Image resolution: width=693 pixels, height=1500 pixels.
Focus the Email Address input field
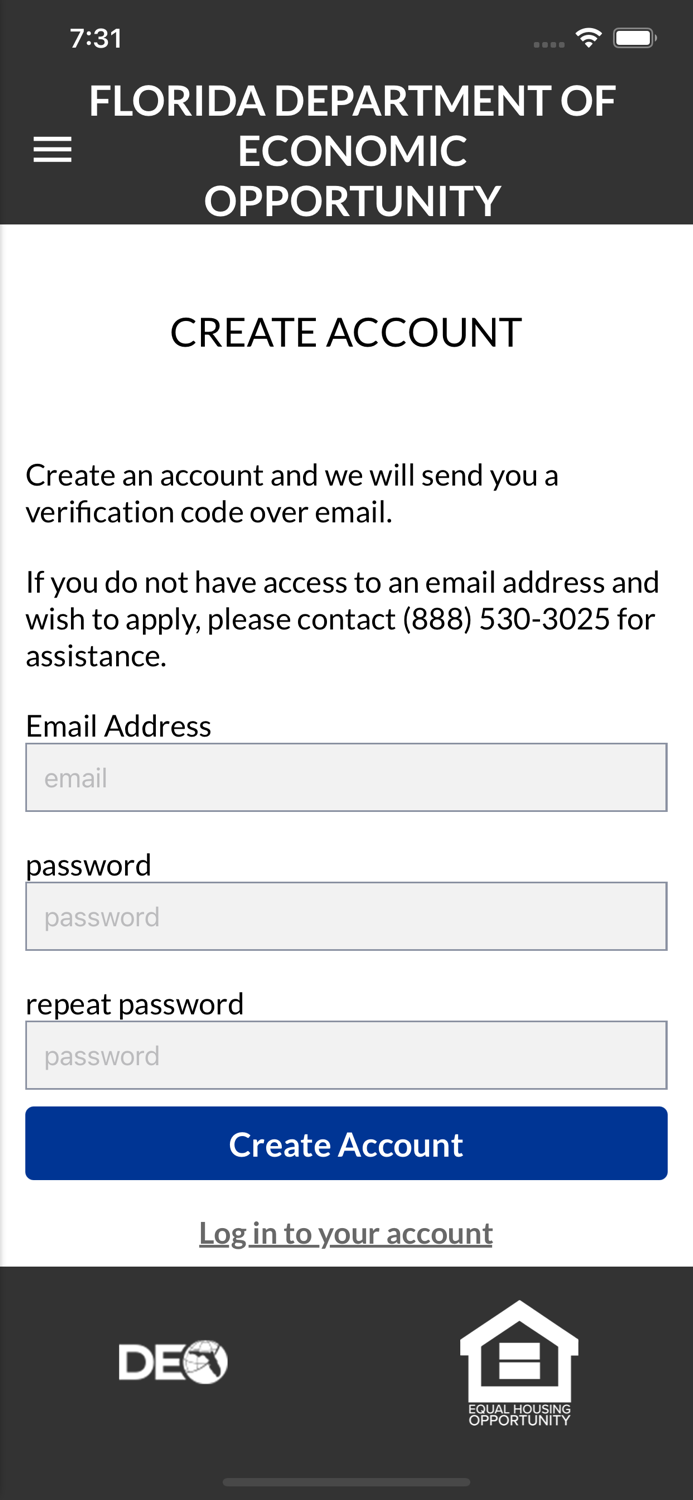click(x=346, y=777)
